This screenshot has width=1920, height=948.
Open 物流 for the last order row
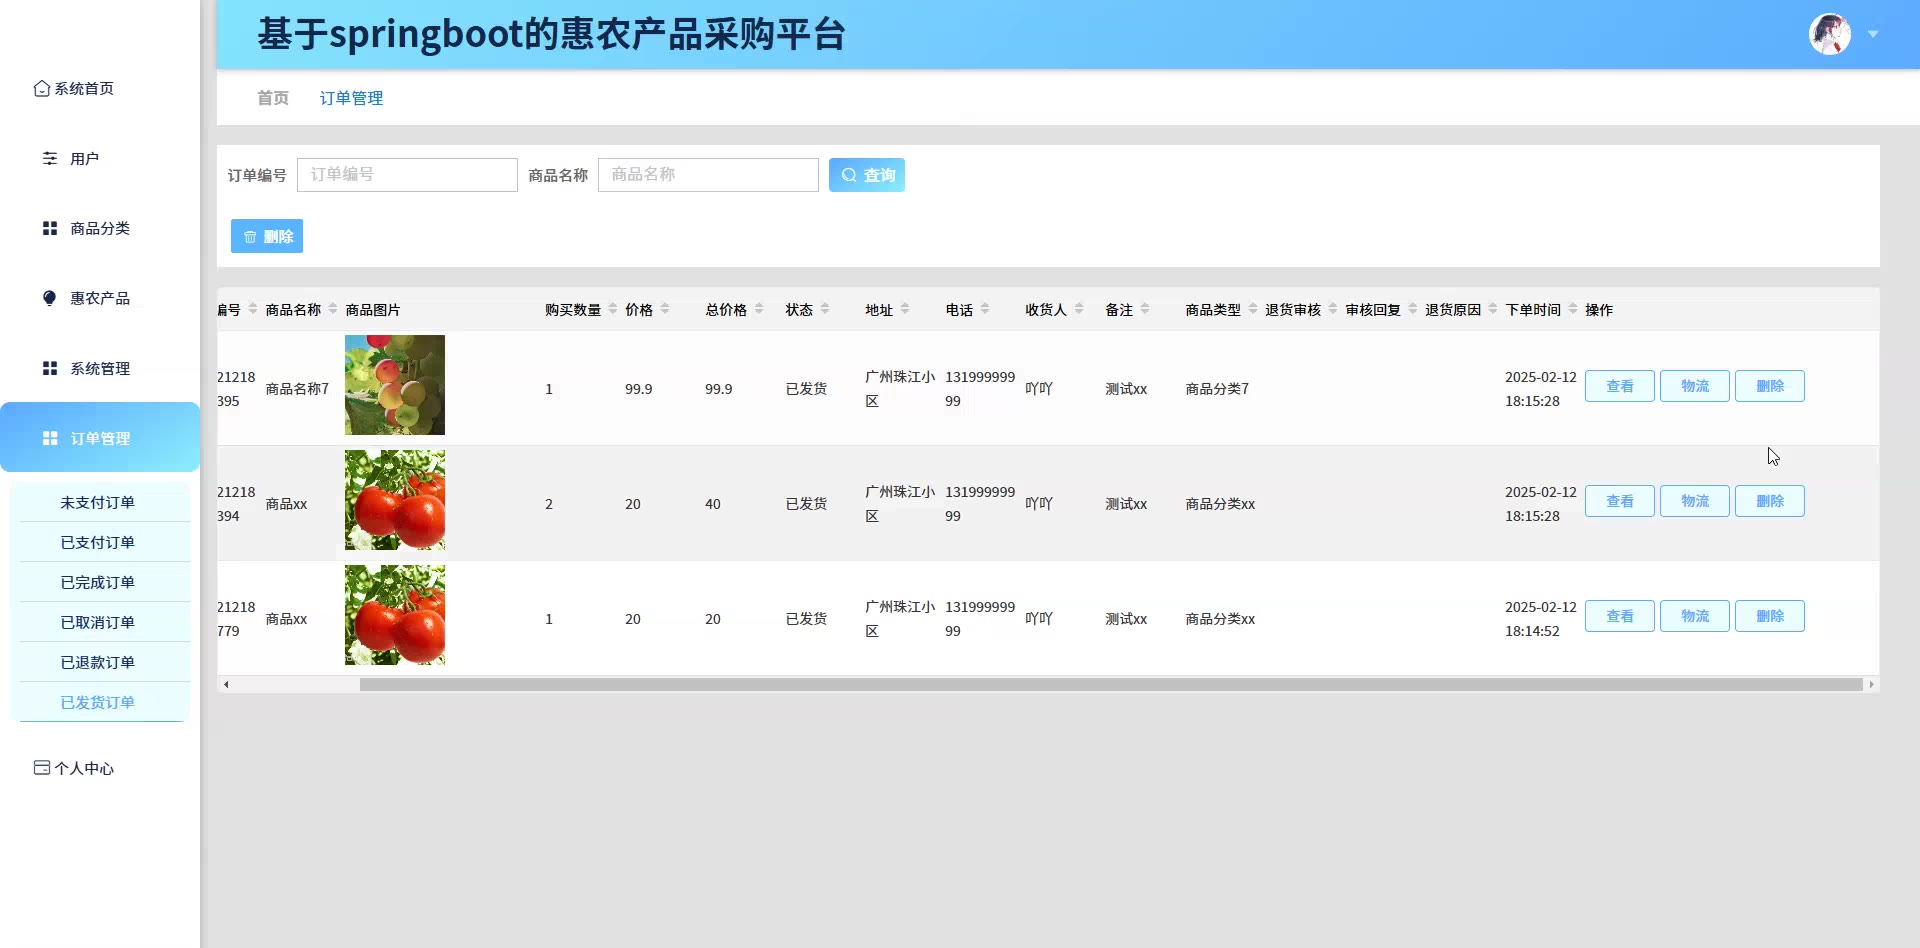pyautogui.click(x=1694, y=616)
